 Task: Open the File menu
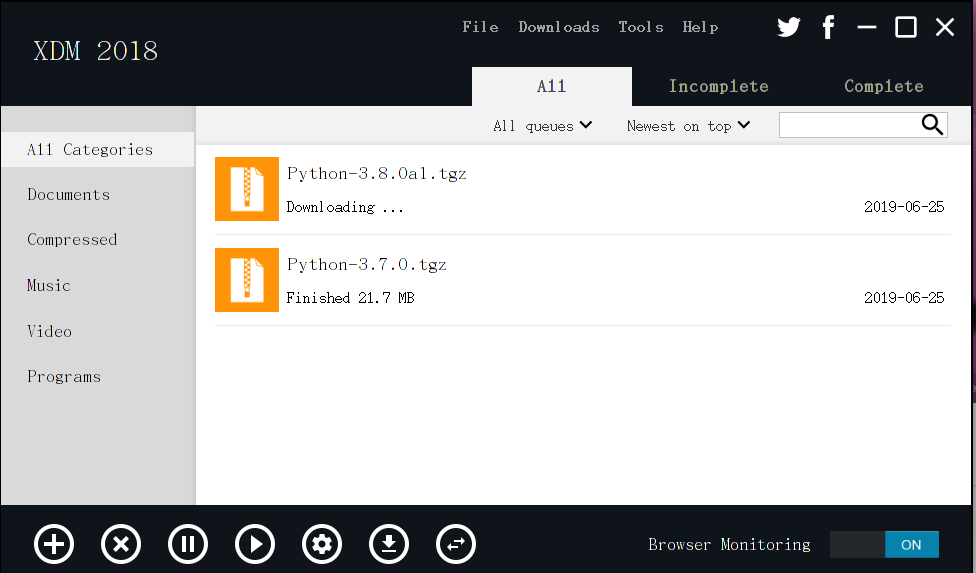coord(481,27)
